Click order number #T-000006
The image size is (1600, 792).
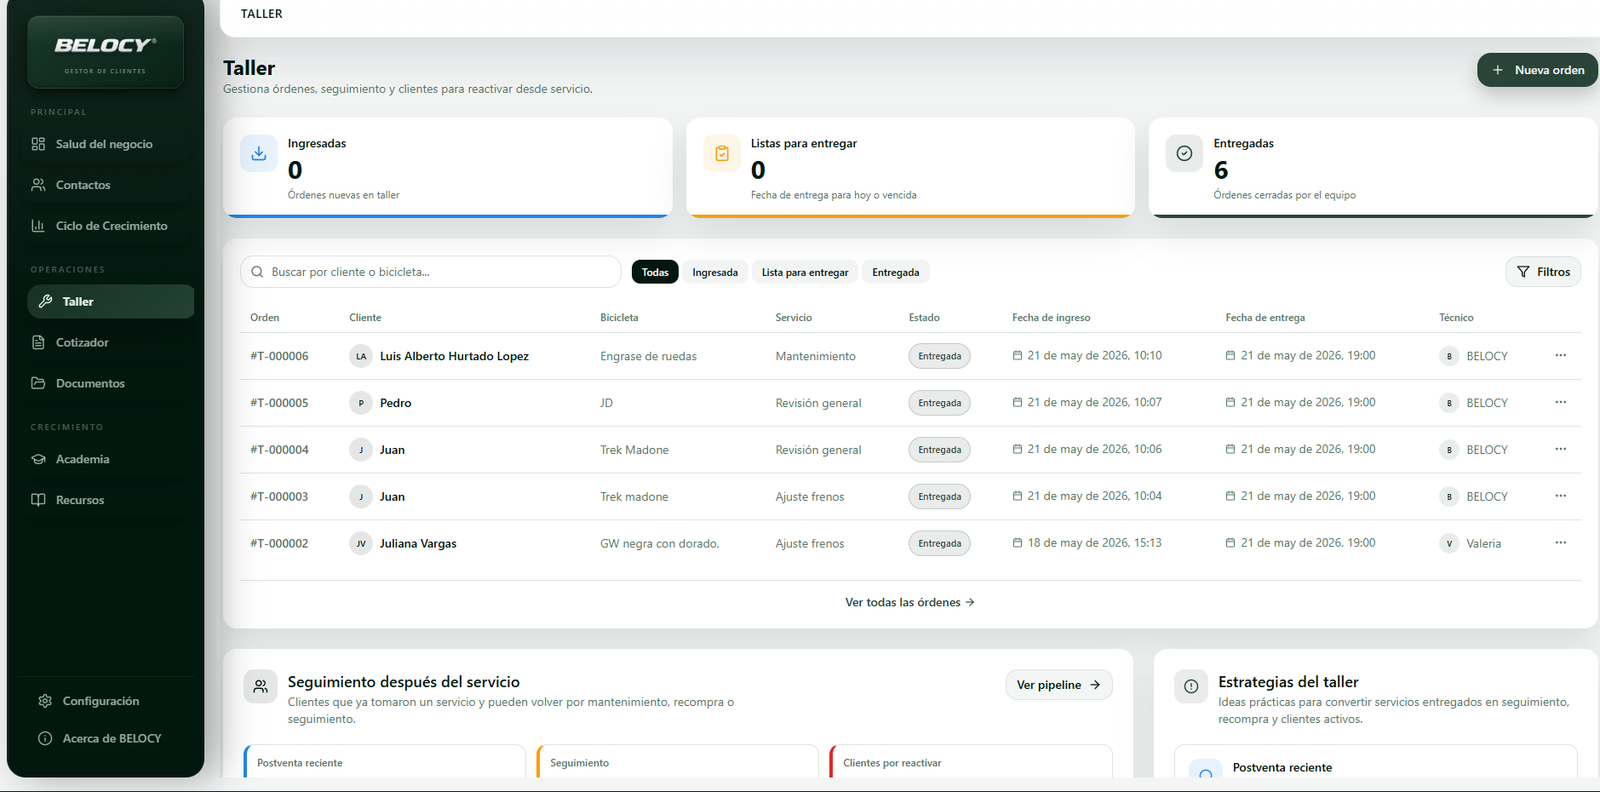pos(279,356)
